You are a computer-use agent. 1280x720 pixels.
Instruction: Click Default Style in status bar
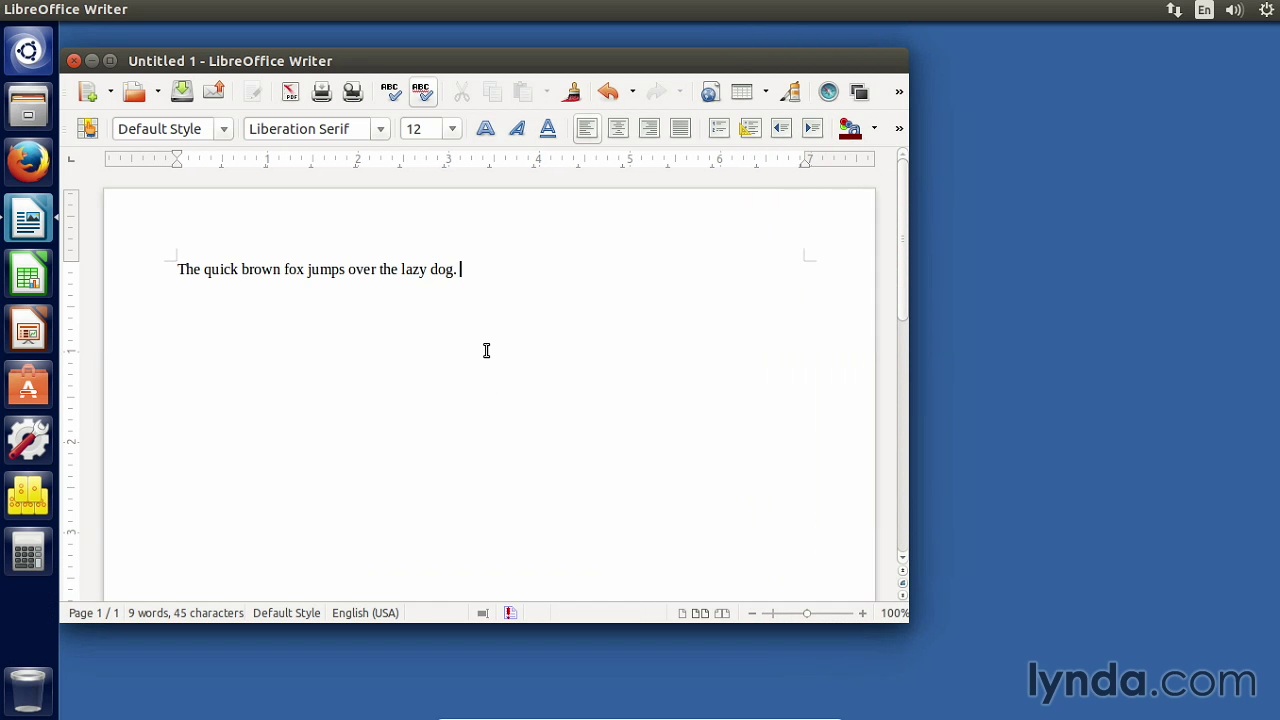pyautogui.click(x=287, y=613)
